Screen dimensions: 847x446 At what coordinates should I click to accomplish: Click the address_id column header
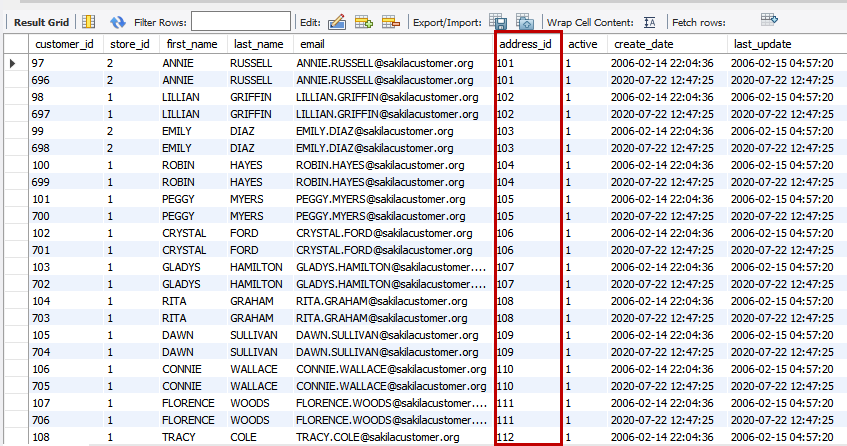(x=525, y=44)
